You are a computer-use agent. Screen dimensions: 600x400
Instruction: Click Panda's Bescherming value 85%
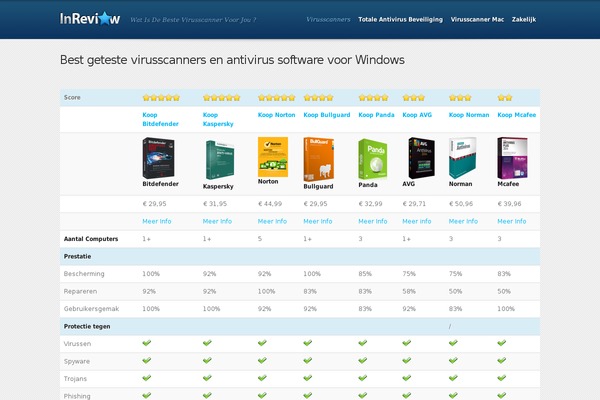[x=365, y=274]
